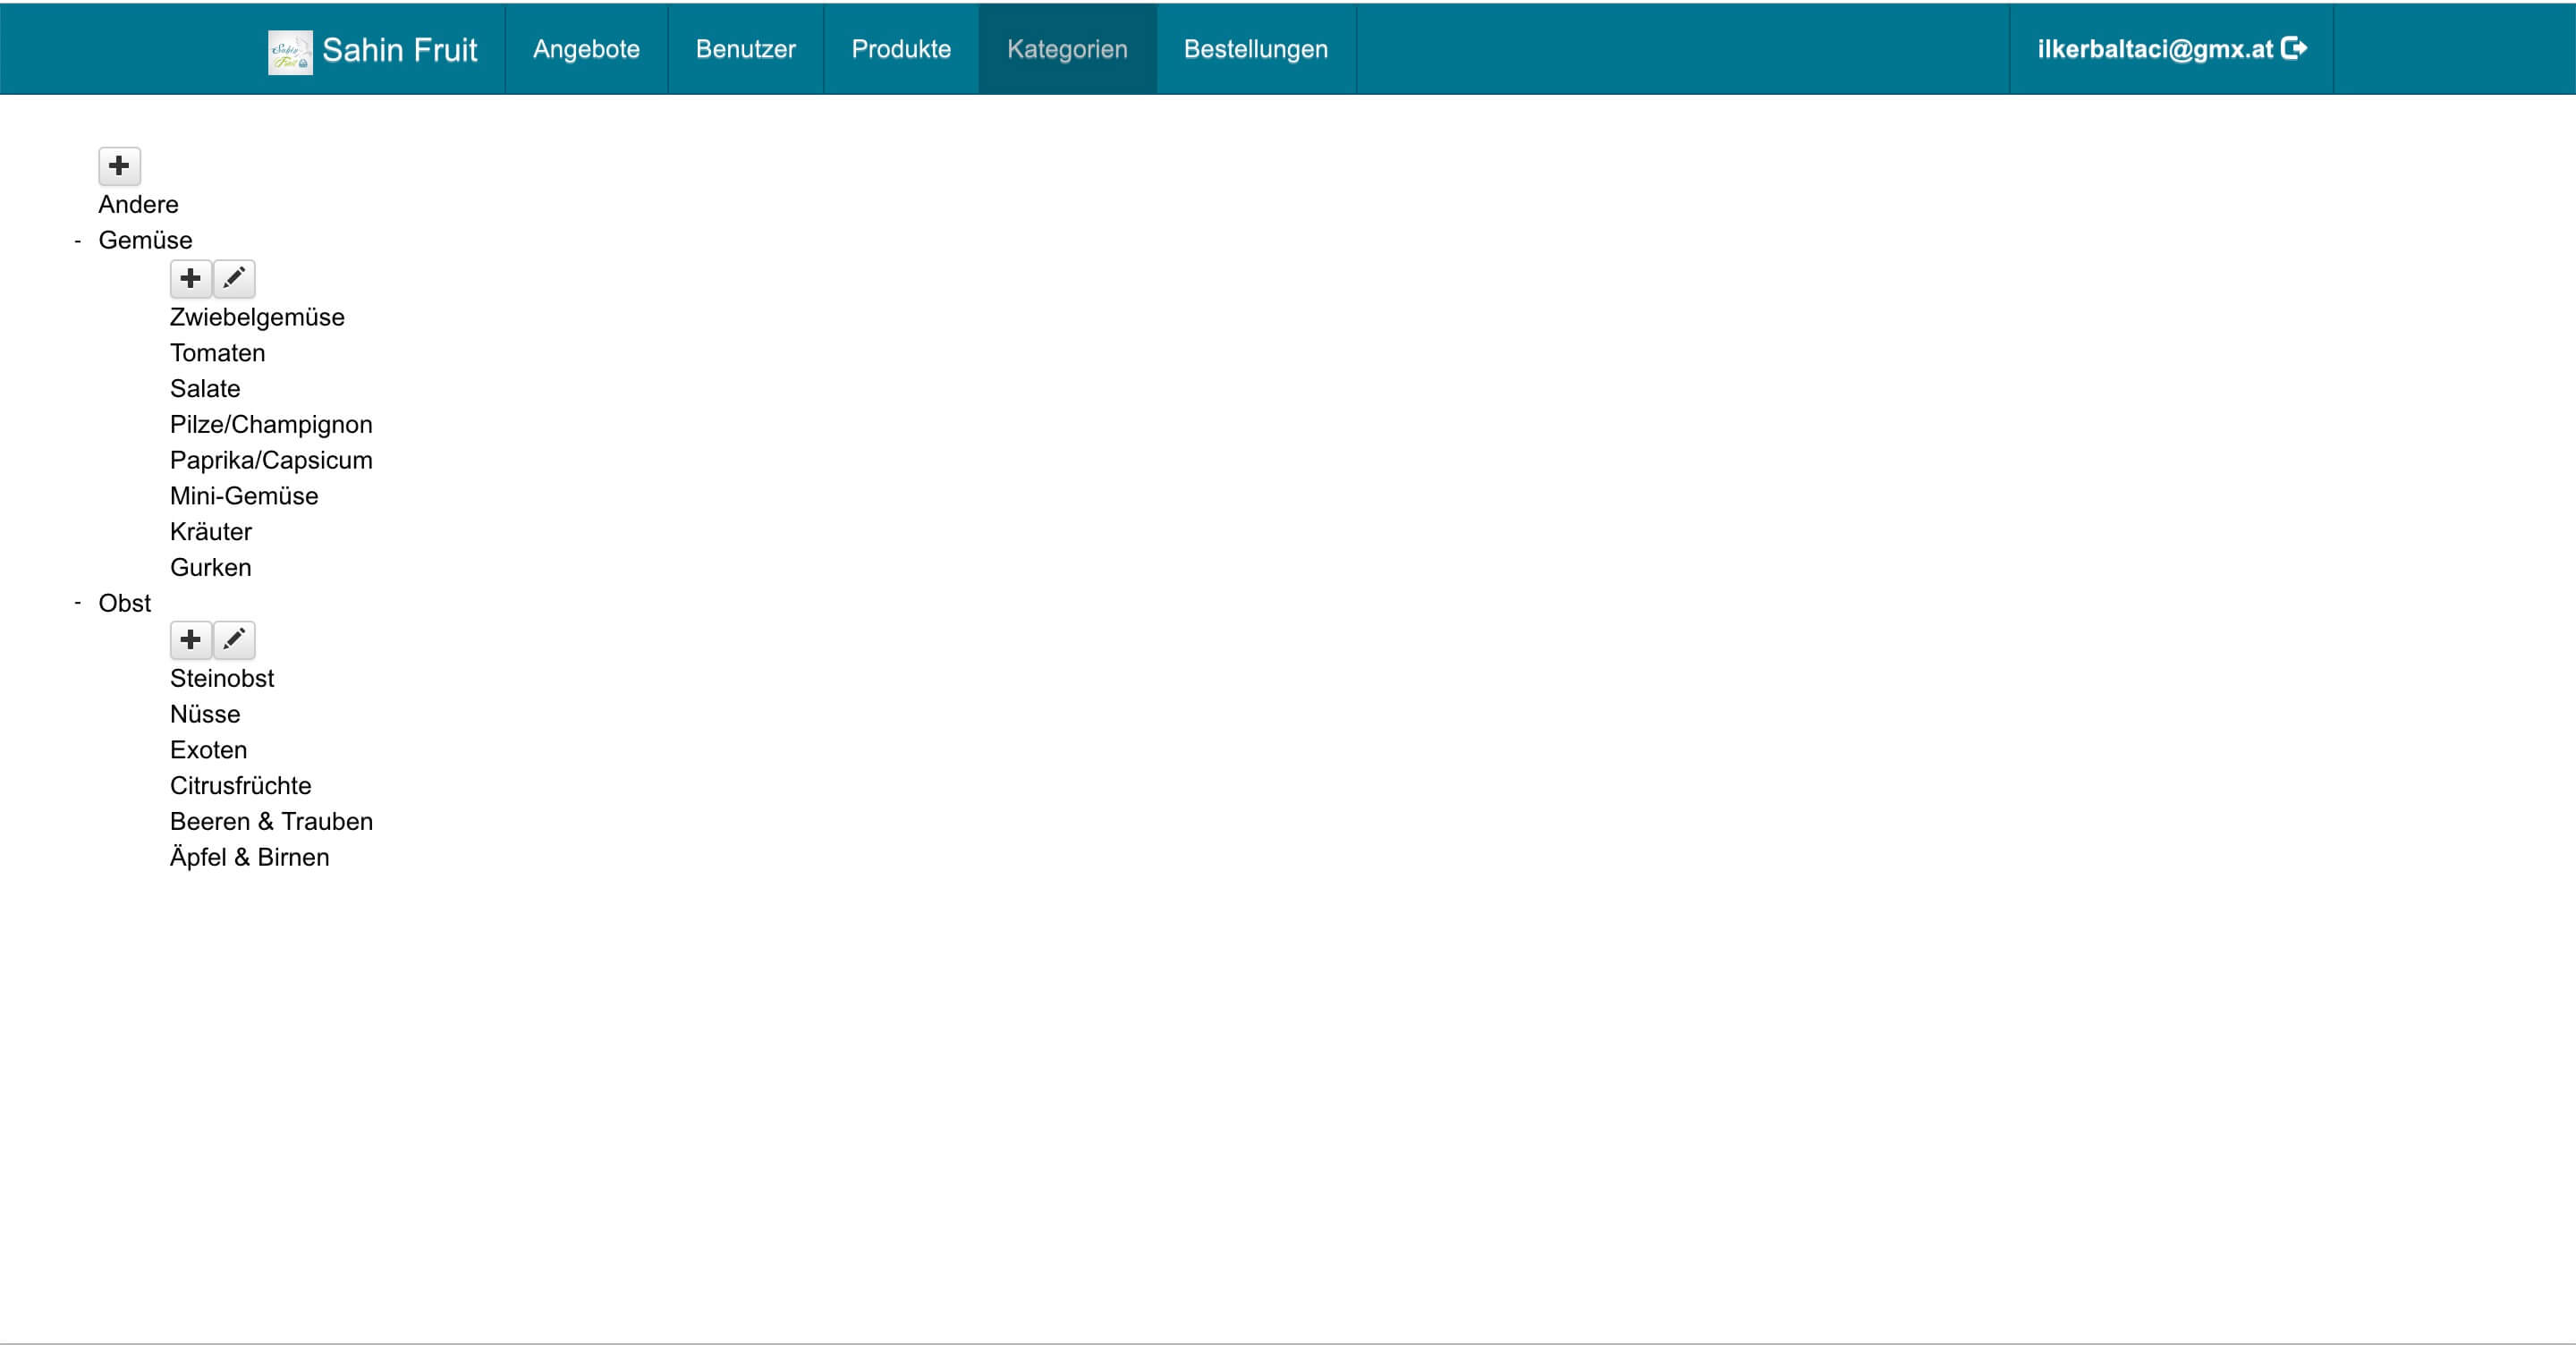Choose the Citrusfrüchte subcategory
This screenshot has height=1345, width=2576.
[240, 786]
